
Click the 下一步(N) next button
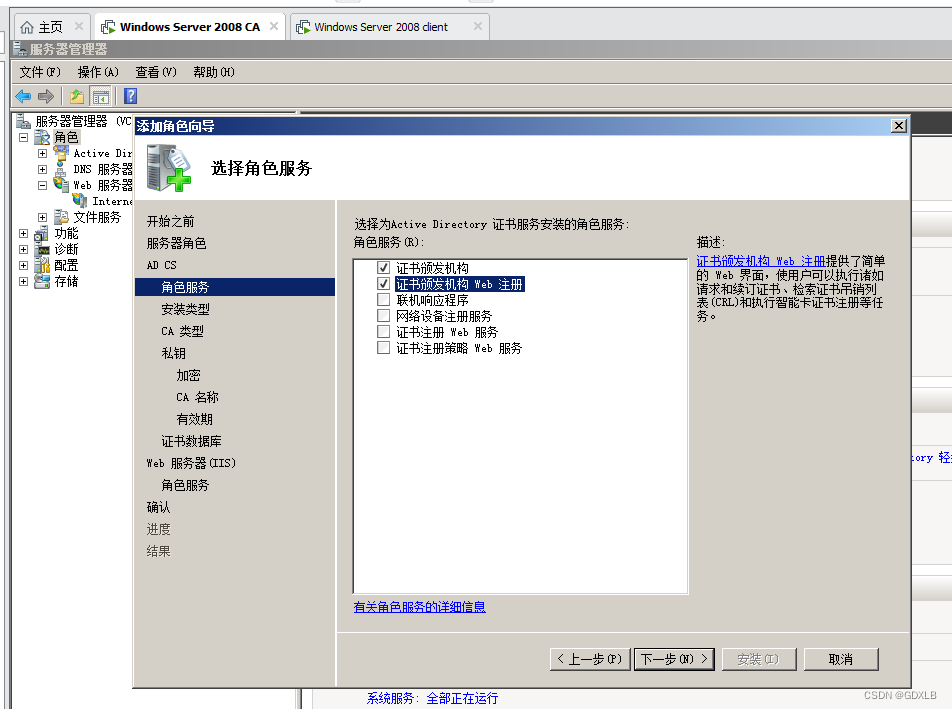674,659
